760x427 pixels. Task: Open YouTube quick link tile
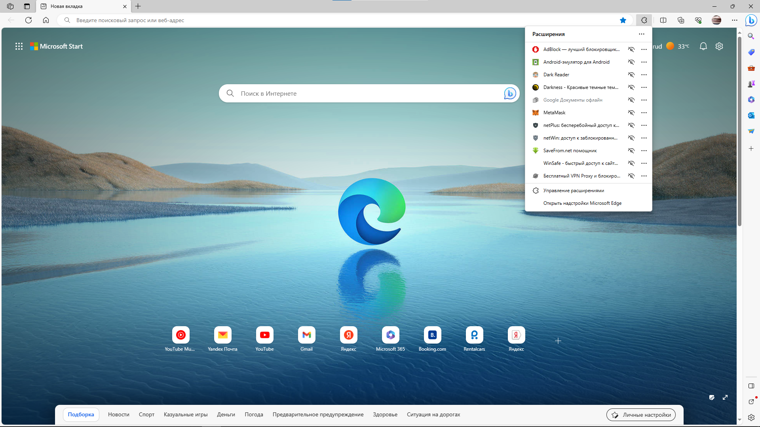point(264,338)
